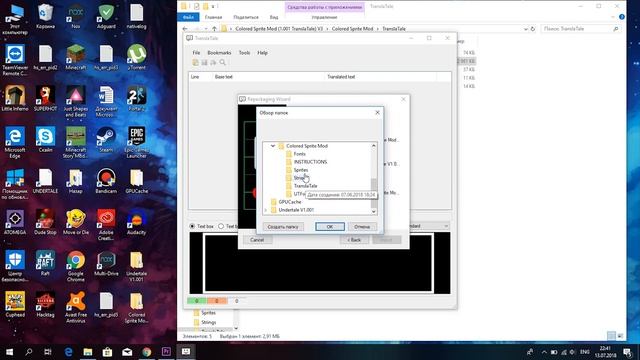The height and width of the screenshot is (360, 640).
Task: Launch SUPERHOT desktop shortcut
Action: pyautogui.click(x=45, y=98)
